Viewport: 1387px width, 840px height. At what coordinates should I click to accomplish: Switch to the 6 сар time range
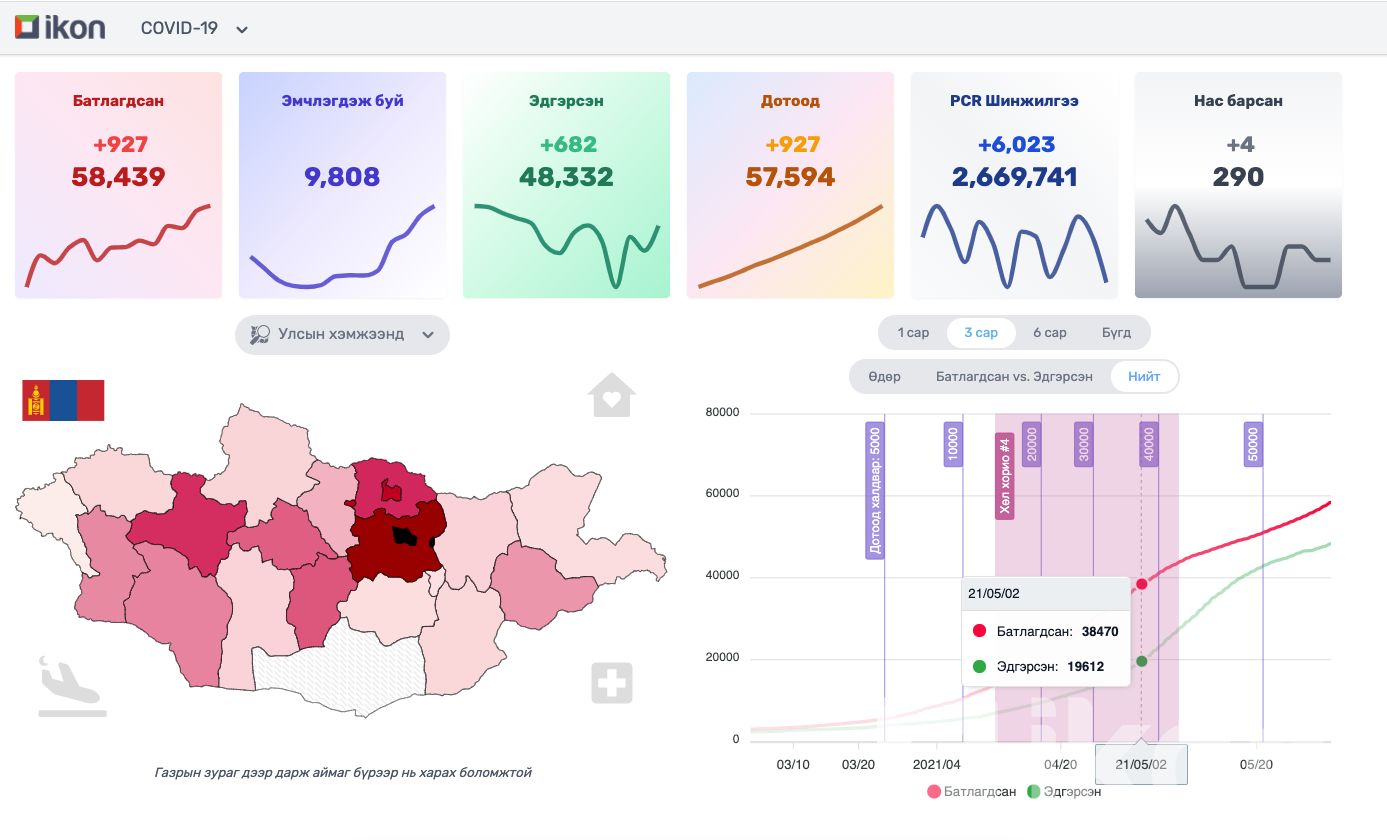[x=1049, y=333]
